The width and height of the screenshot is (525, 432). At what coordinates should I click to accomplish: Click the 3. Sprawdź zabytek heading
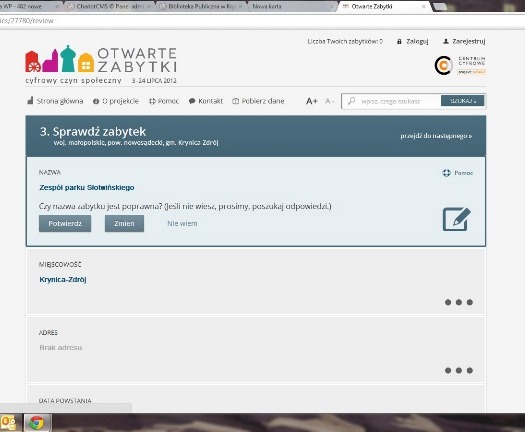[93, 132]
